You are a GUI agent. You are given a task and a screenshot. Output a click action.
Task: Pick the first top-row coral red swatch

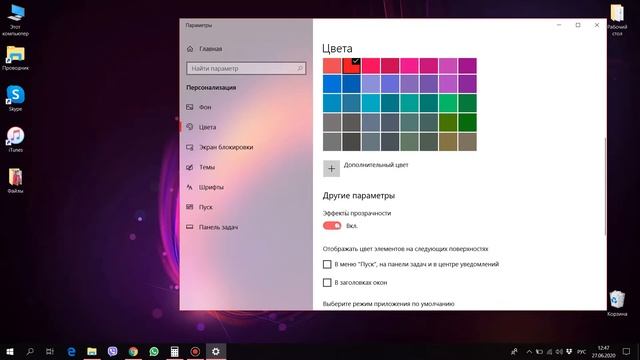(332, 66)
